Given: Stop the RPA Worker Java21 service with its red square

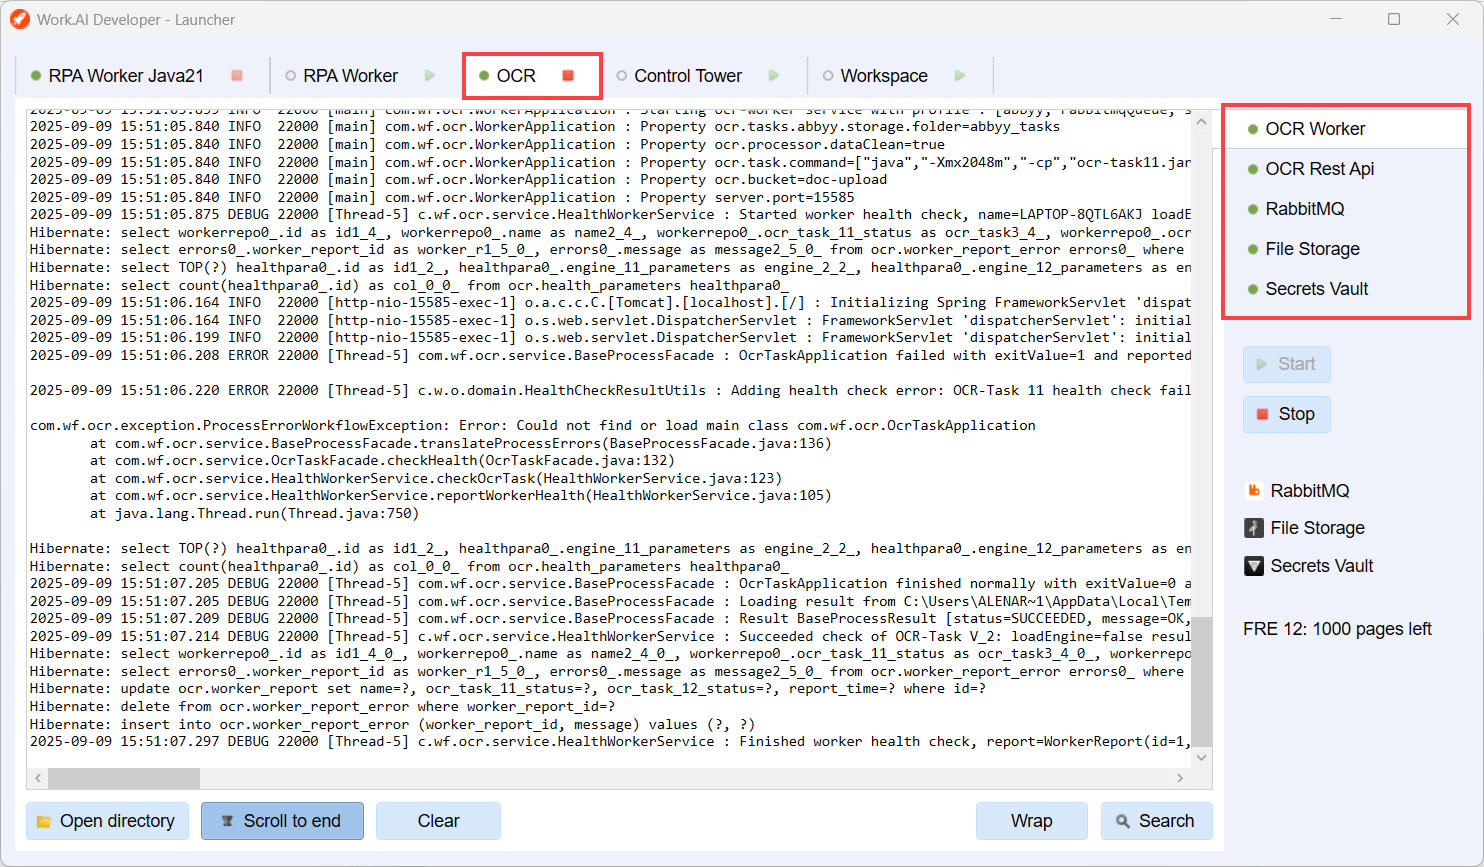Looking at the screenshot, I should tap(237, 76).
